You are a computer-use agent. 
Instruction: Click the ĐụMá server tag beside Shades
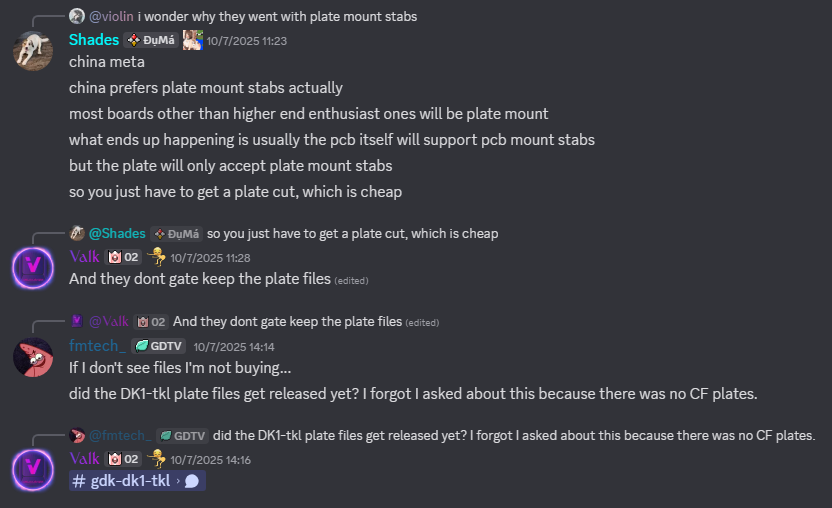[150, 40]
